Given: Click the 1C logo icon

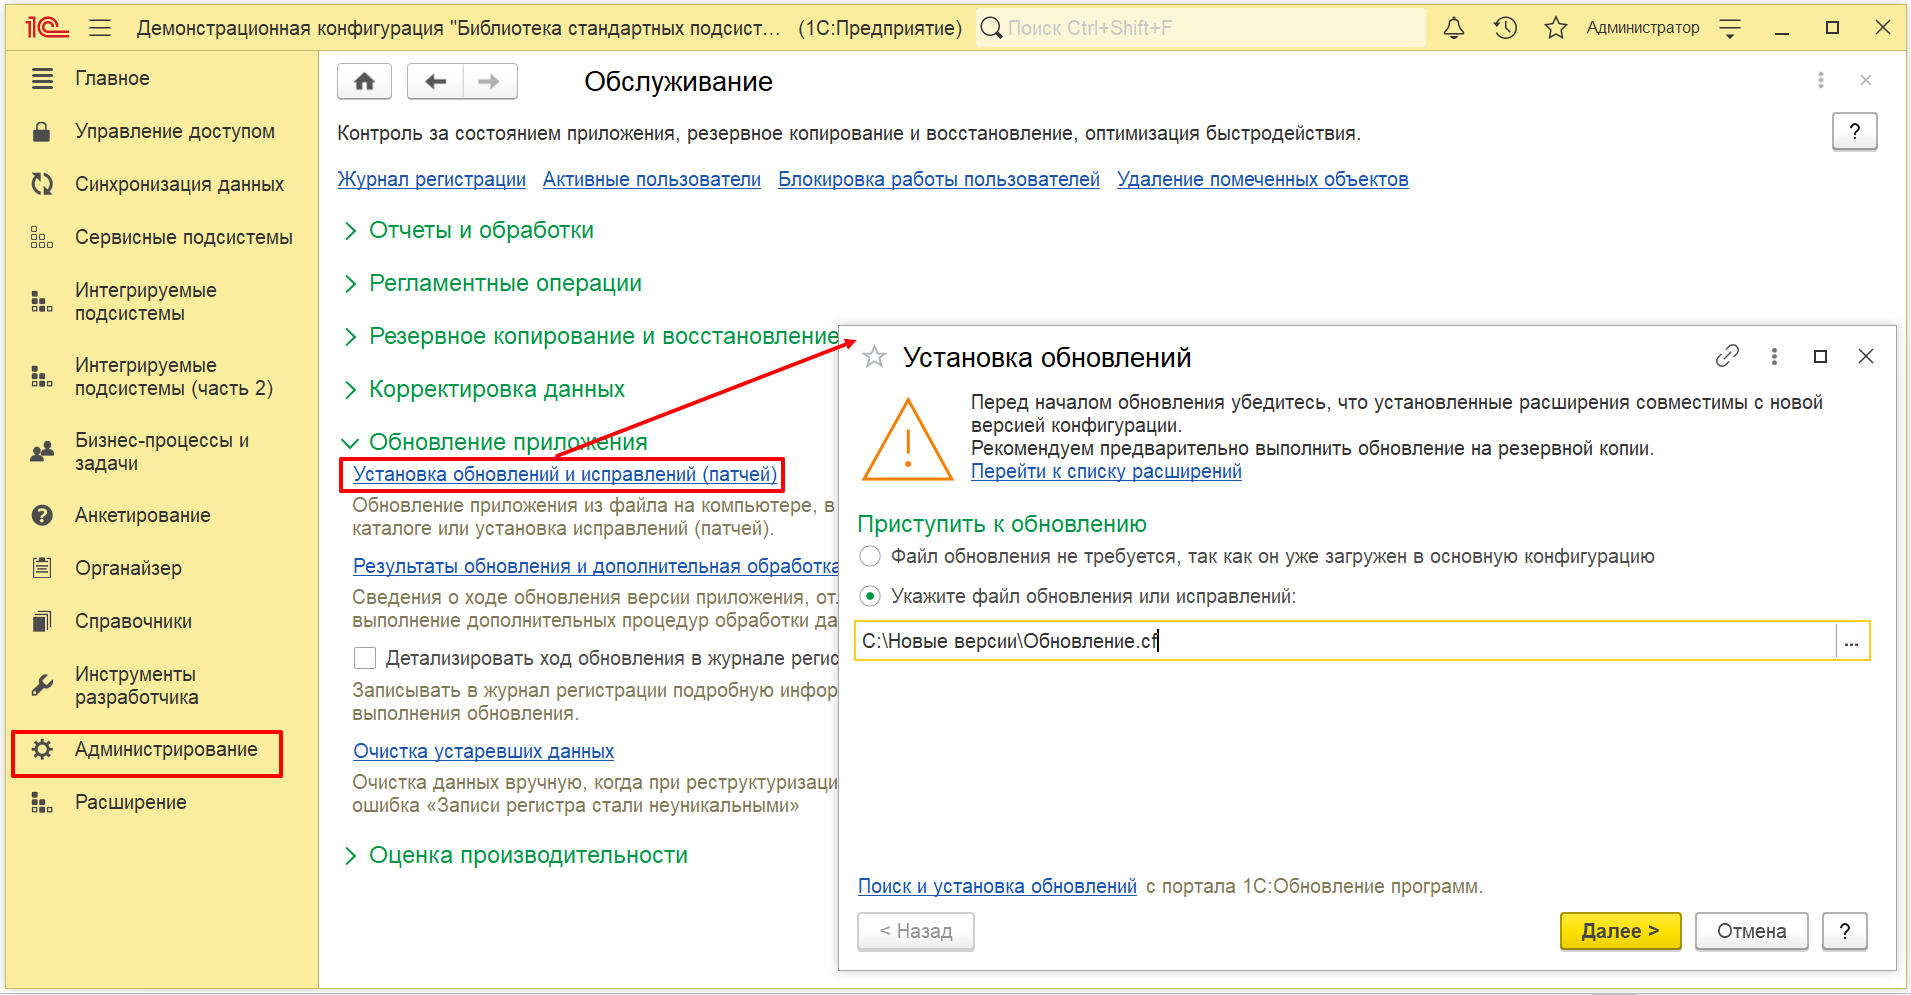Looking at the screenshot, I should pyautogui.click(x=46, y=28).
